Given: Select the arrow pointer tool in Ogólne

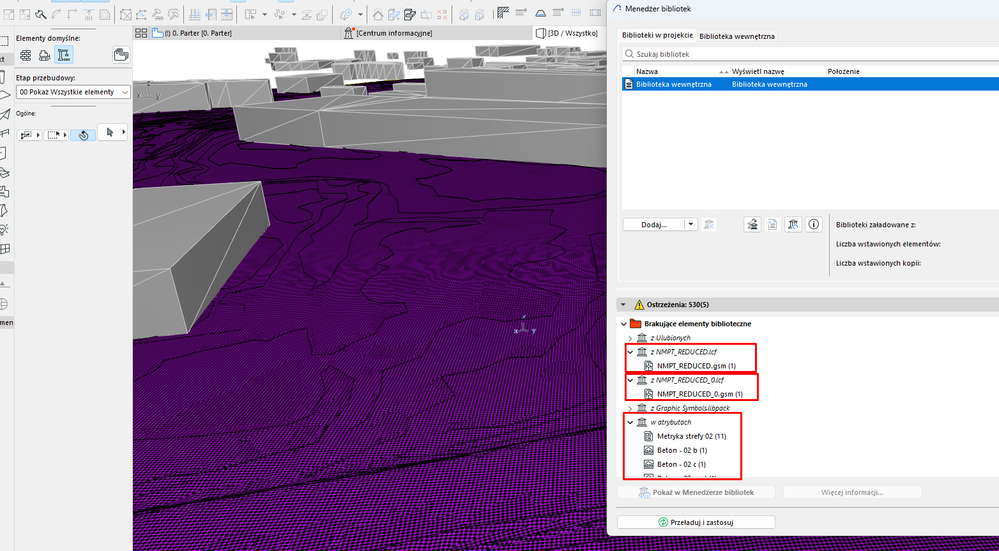Looking at the screenshot, I should tap(110, 133).
